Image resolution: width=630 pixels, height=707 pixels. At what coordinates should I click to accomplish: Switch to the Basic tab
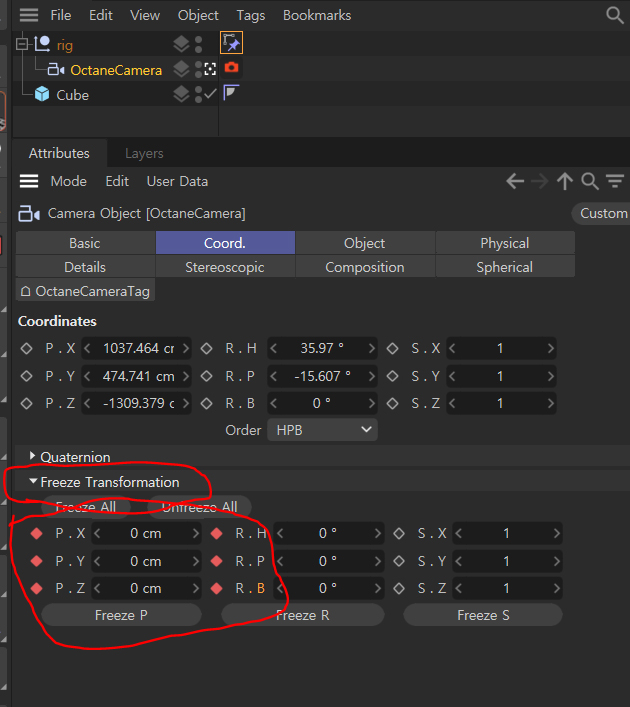85,243
